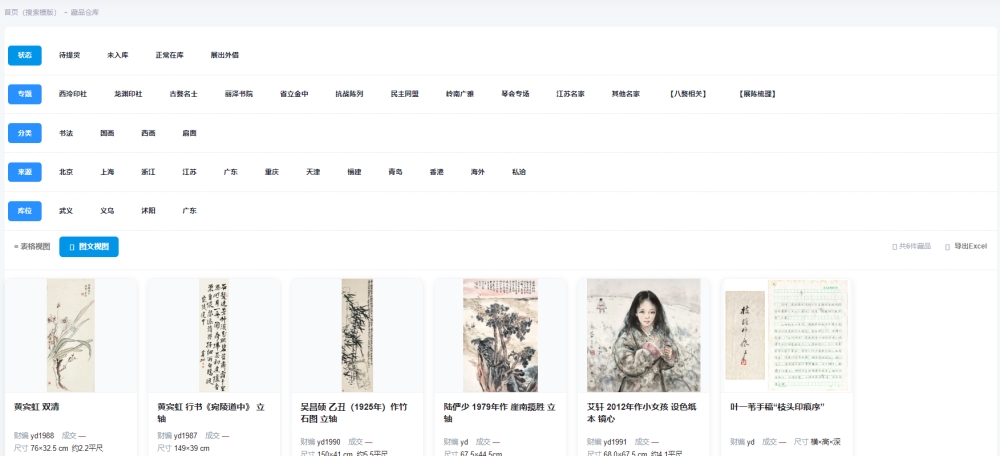Select the 其他名家 topic filter

(x=626, y=94)
